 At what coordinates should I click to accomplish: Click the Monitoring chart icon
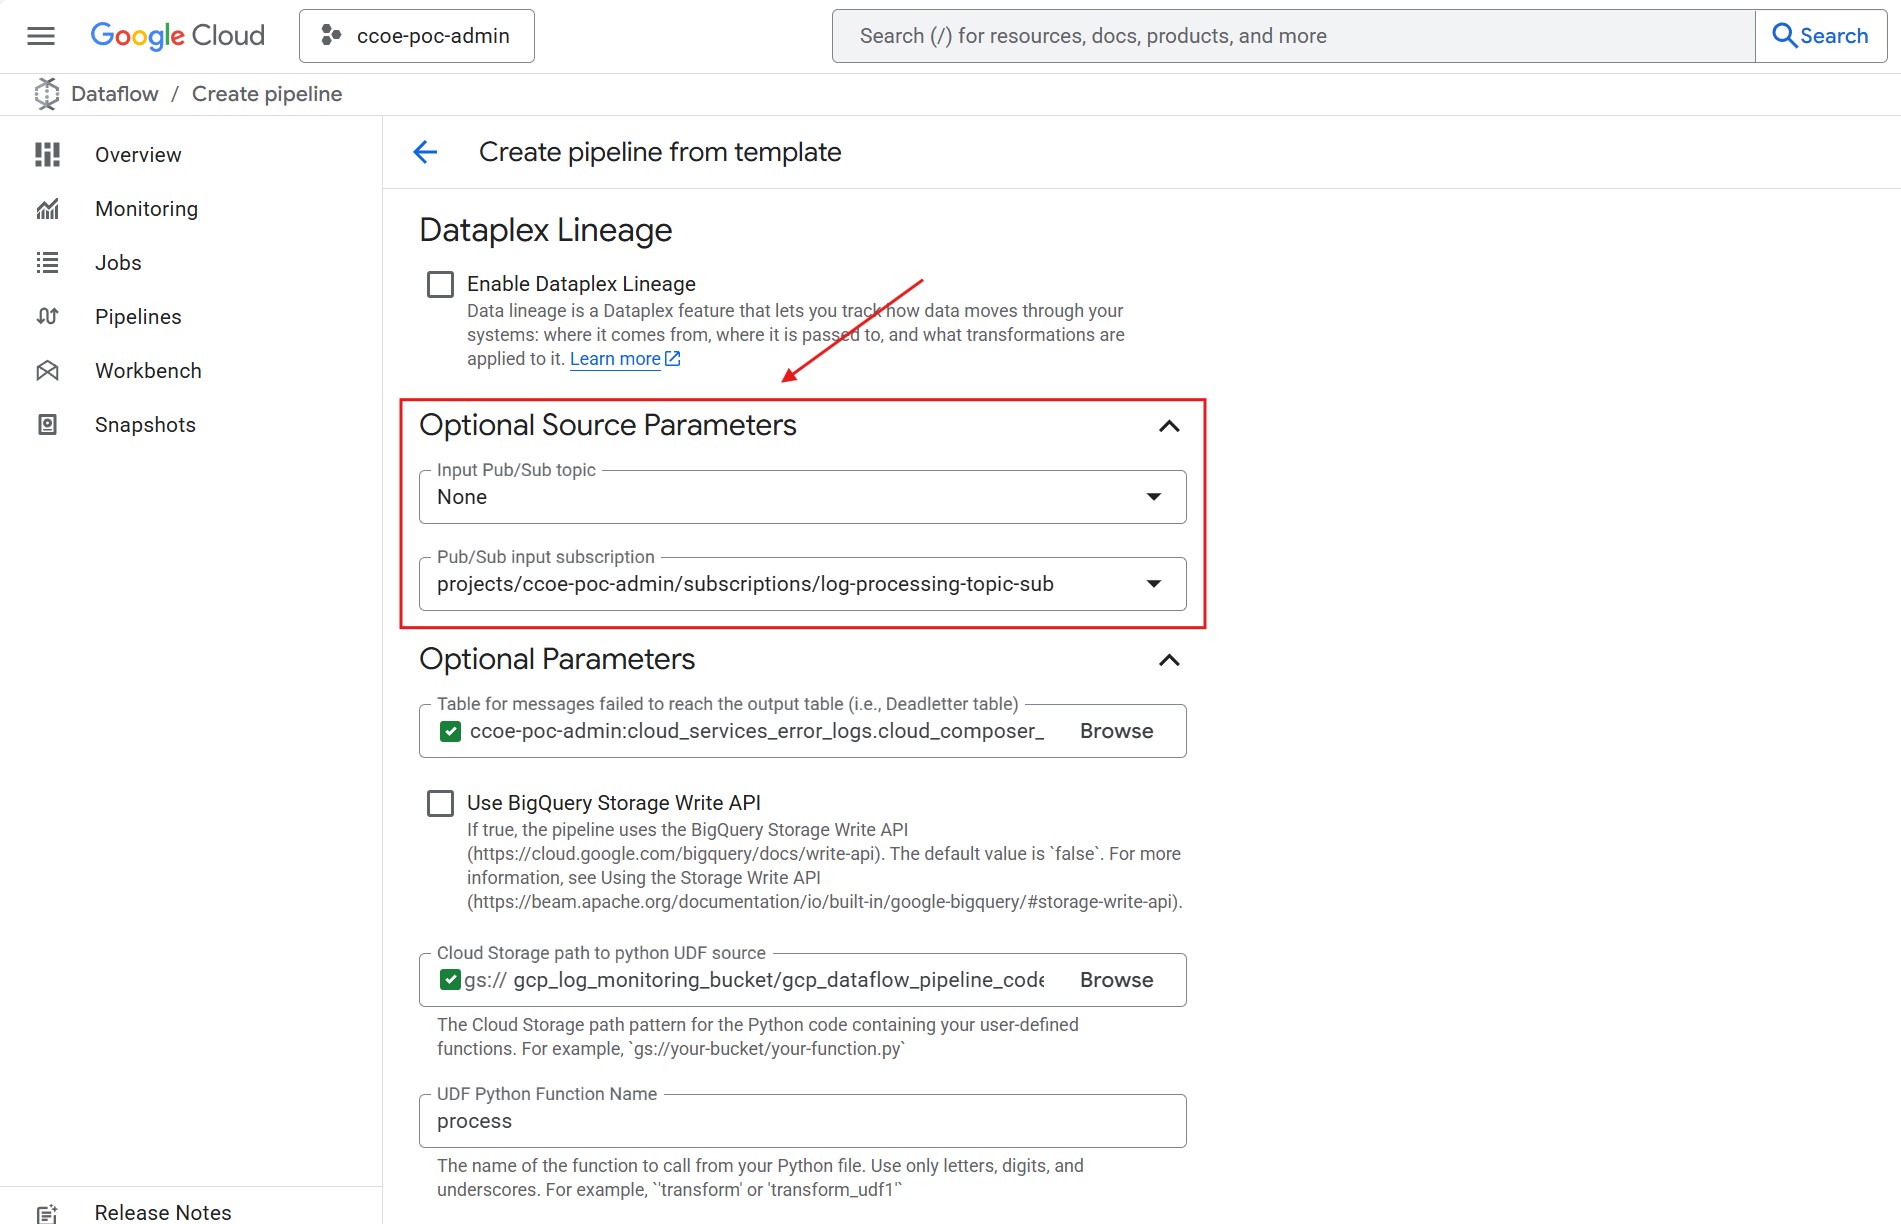tap(47, 209)
